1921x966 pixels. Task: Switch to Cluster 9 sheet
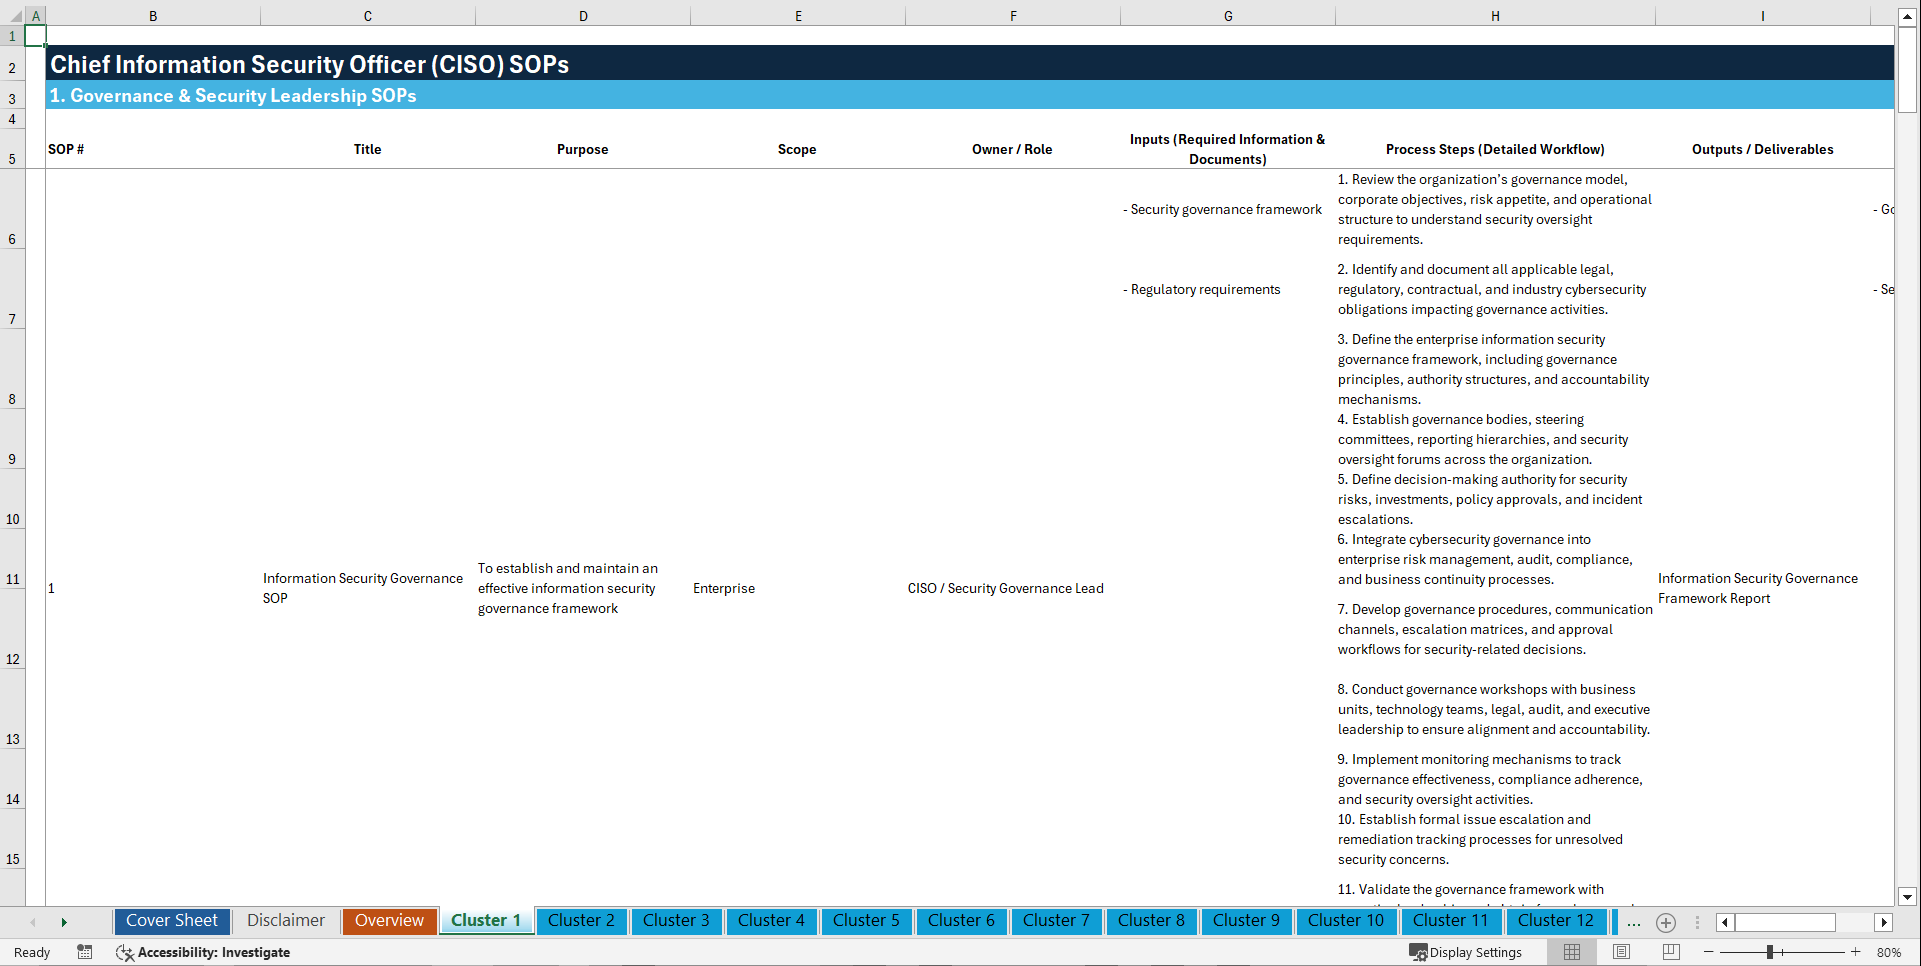pos(1246,921)
